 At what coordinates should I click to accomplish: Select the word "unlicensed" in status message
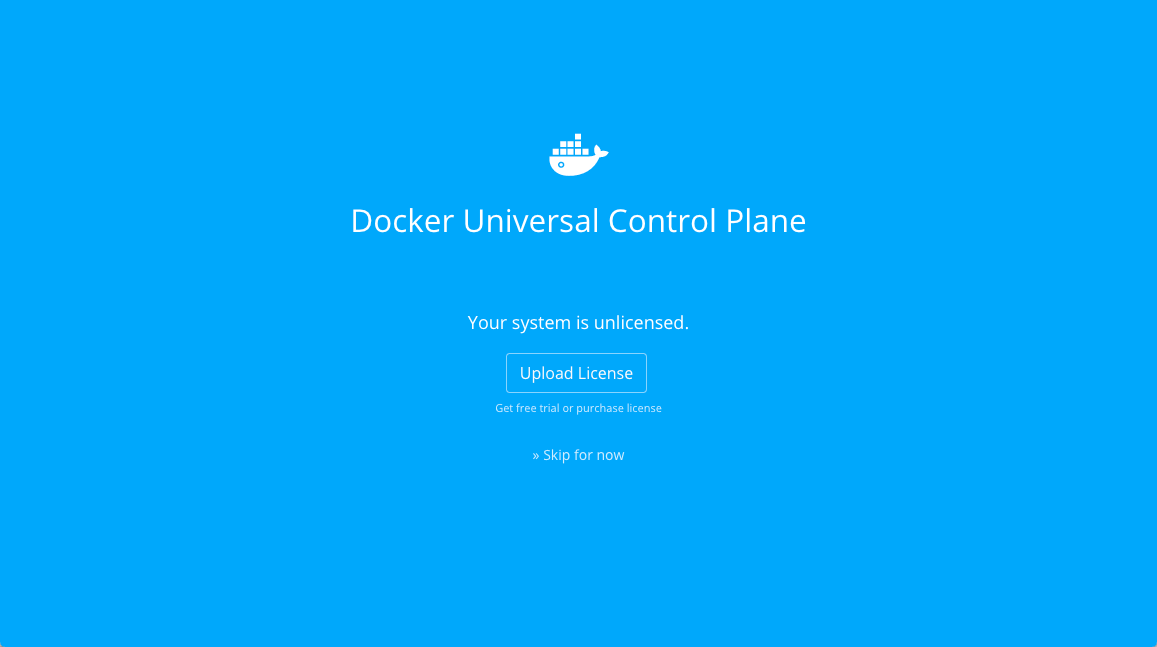(x=639, y=322)
